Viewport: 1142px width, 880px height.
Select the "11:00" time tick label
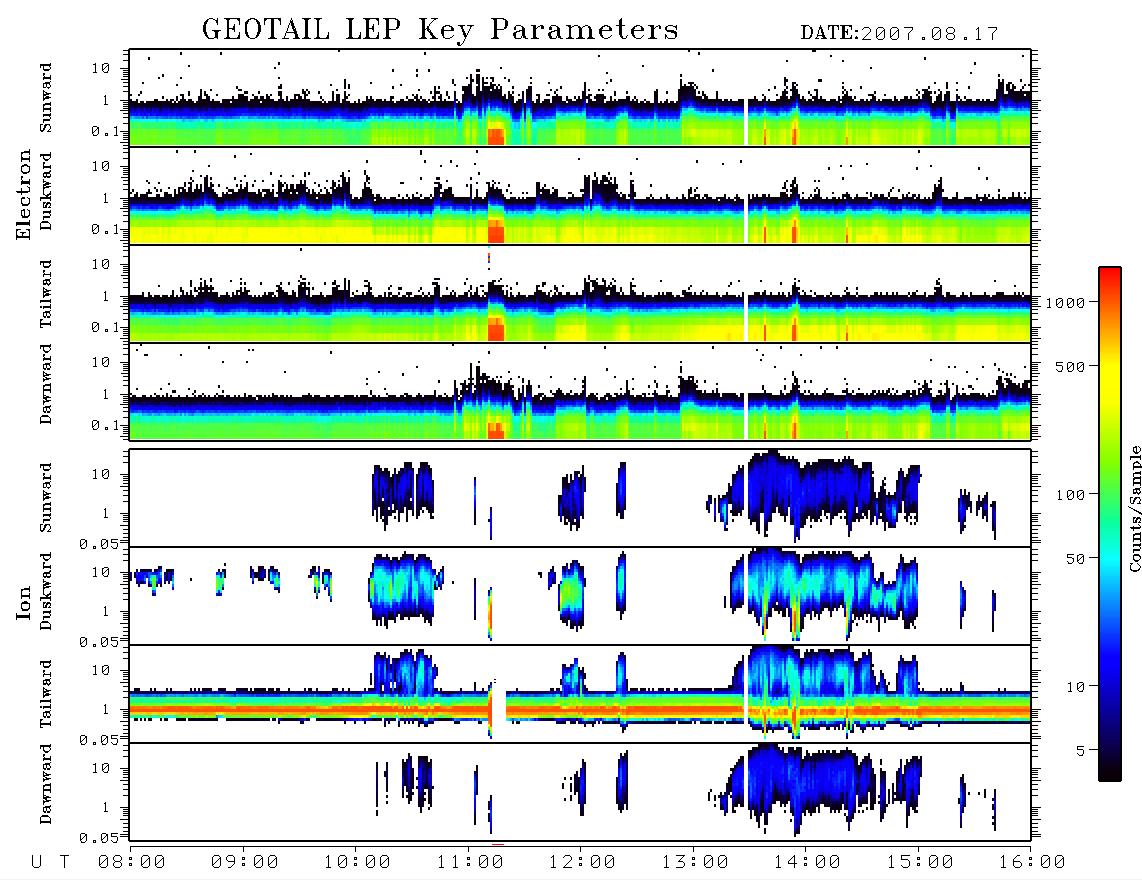470,862
